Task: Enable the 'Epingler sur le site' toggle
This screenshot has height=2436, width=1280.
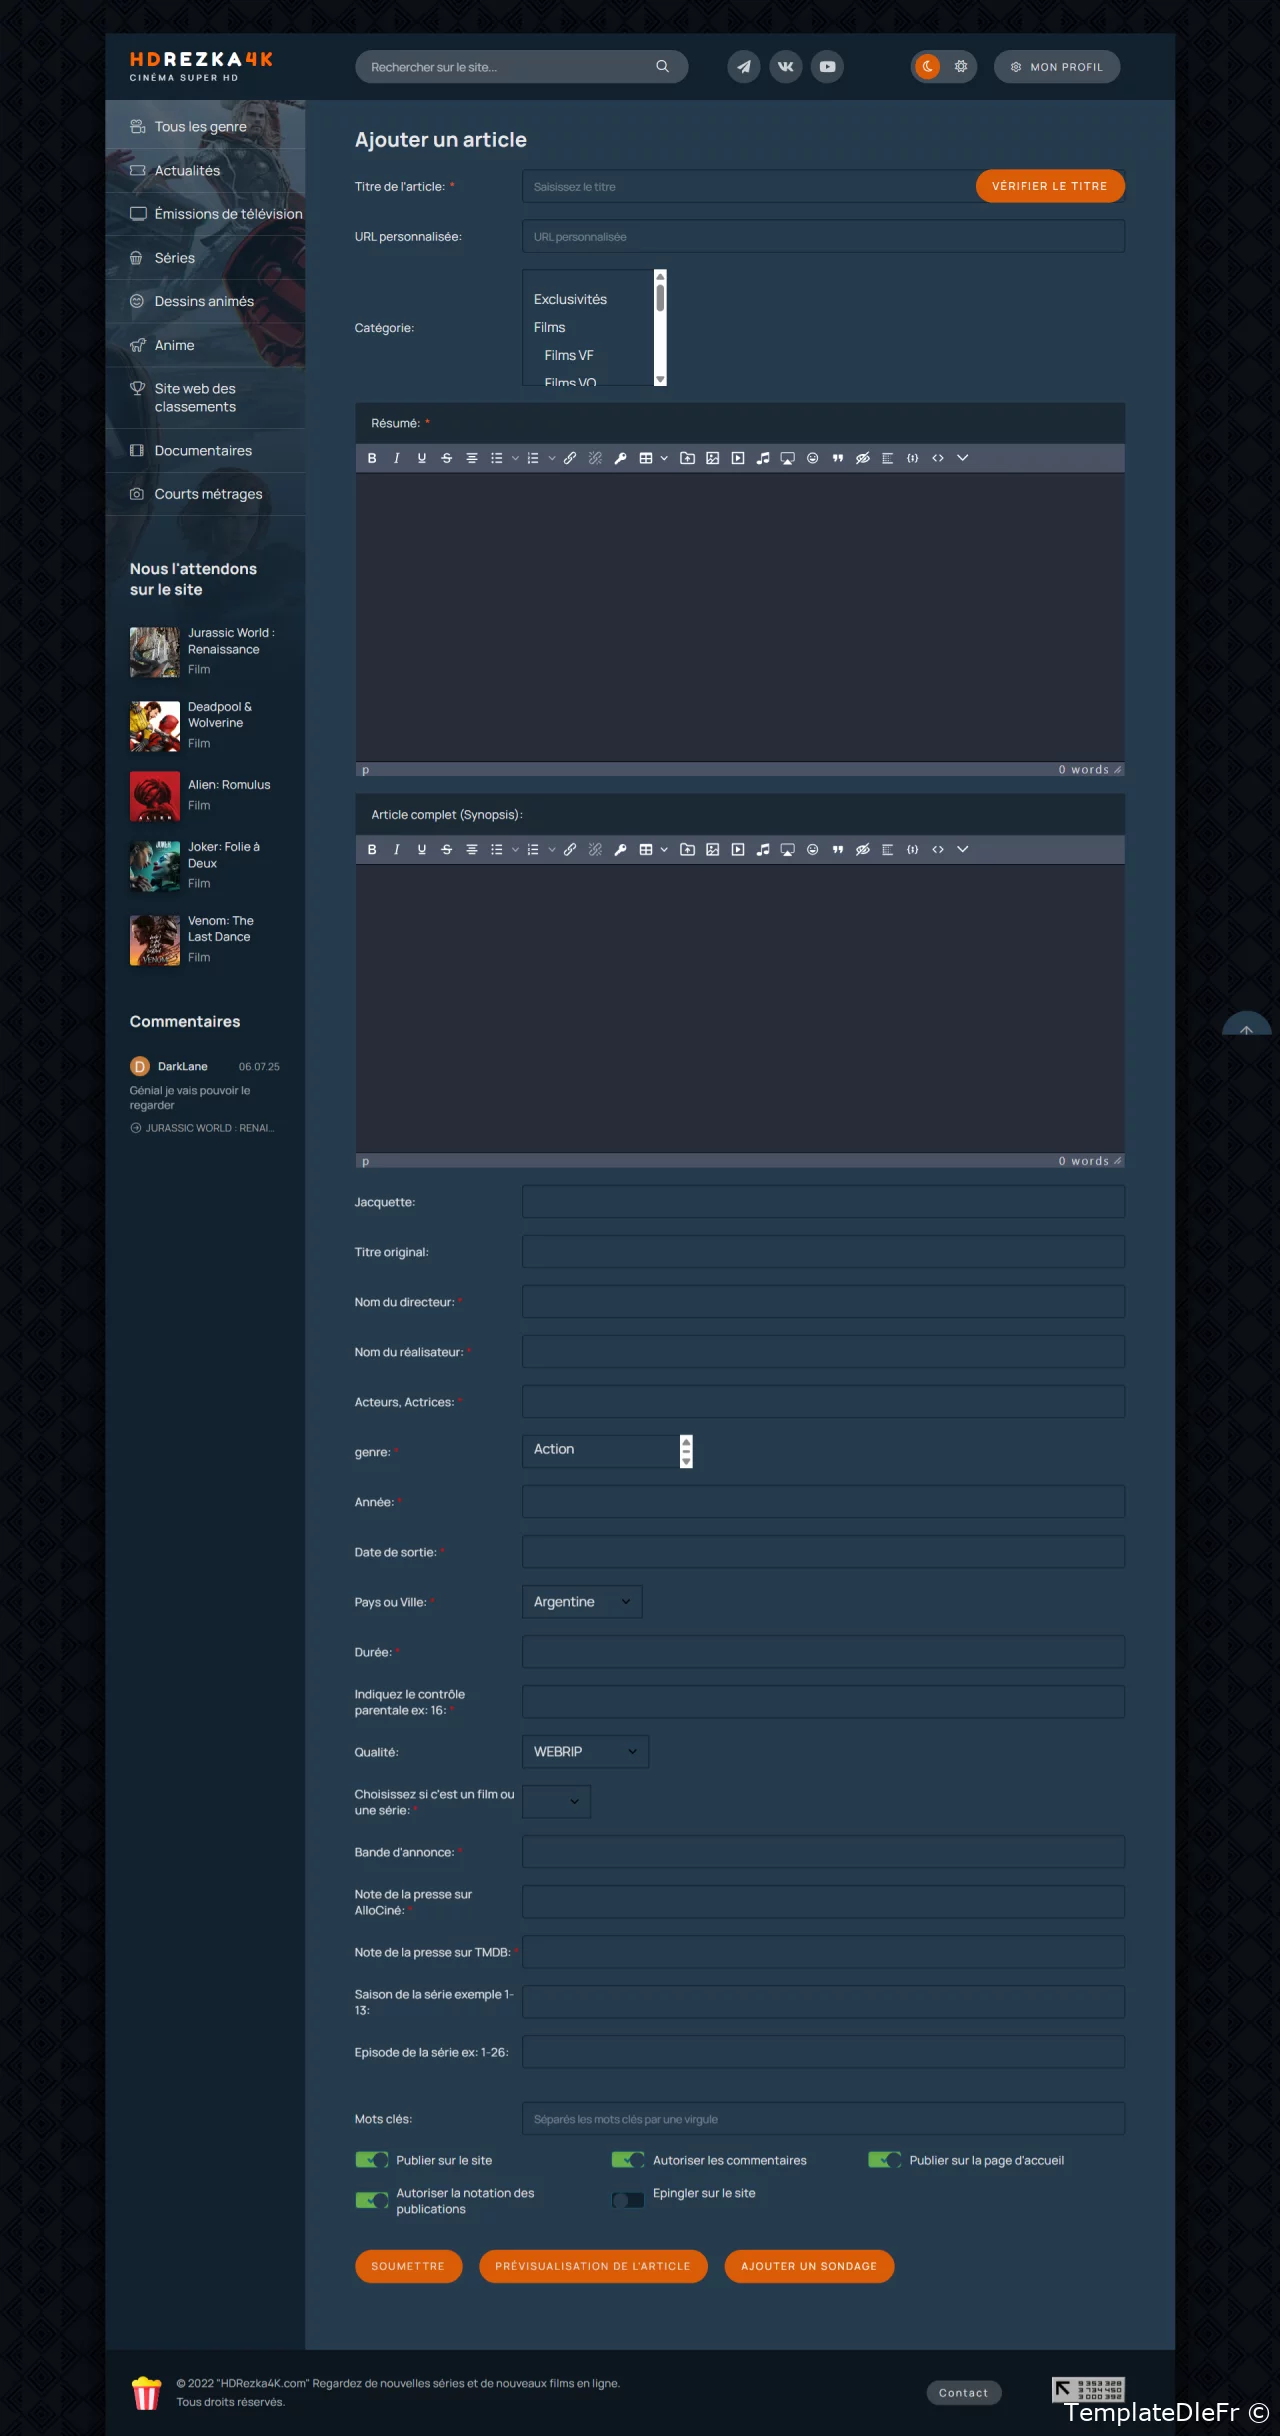Action: tap(628, 2200)
